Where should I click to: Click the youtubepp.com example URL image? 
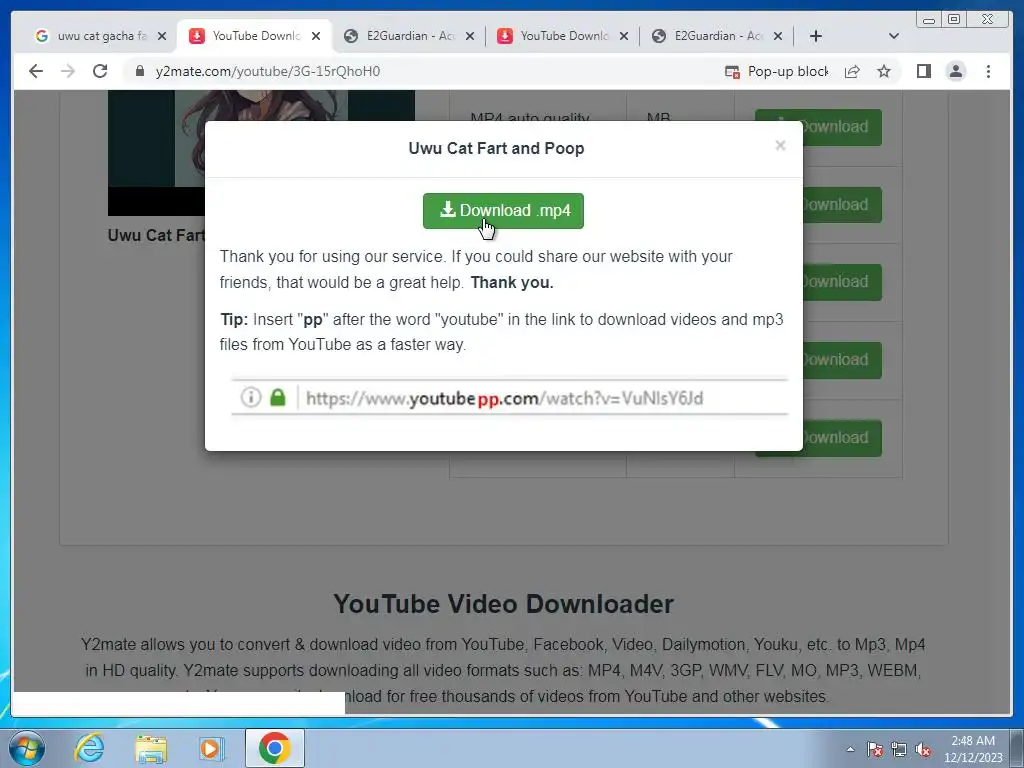509,396
